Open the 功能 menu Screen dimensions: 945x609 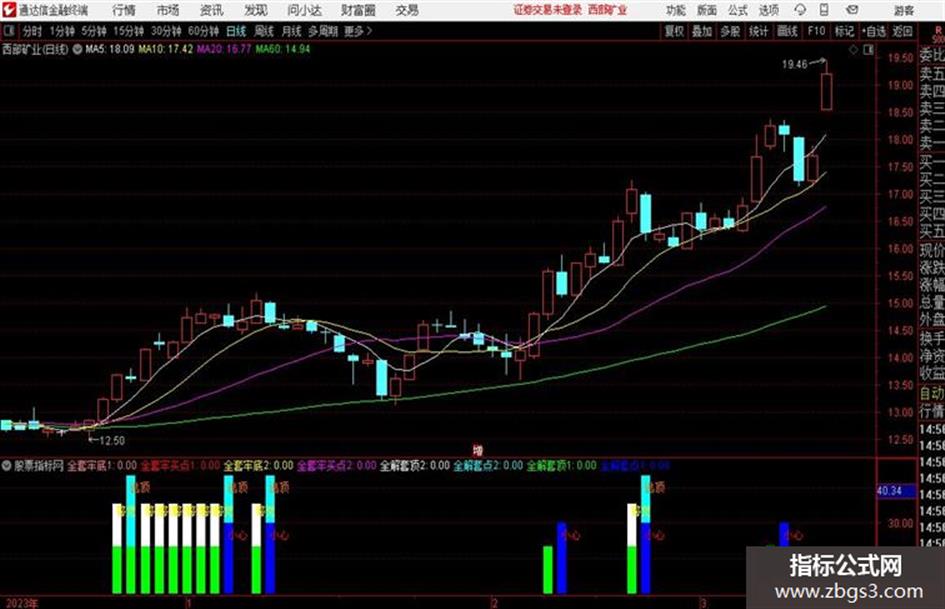675,10
